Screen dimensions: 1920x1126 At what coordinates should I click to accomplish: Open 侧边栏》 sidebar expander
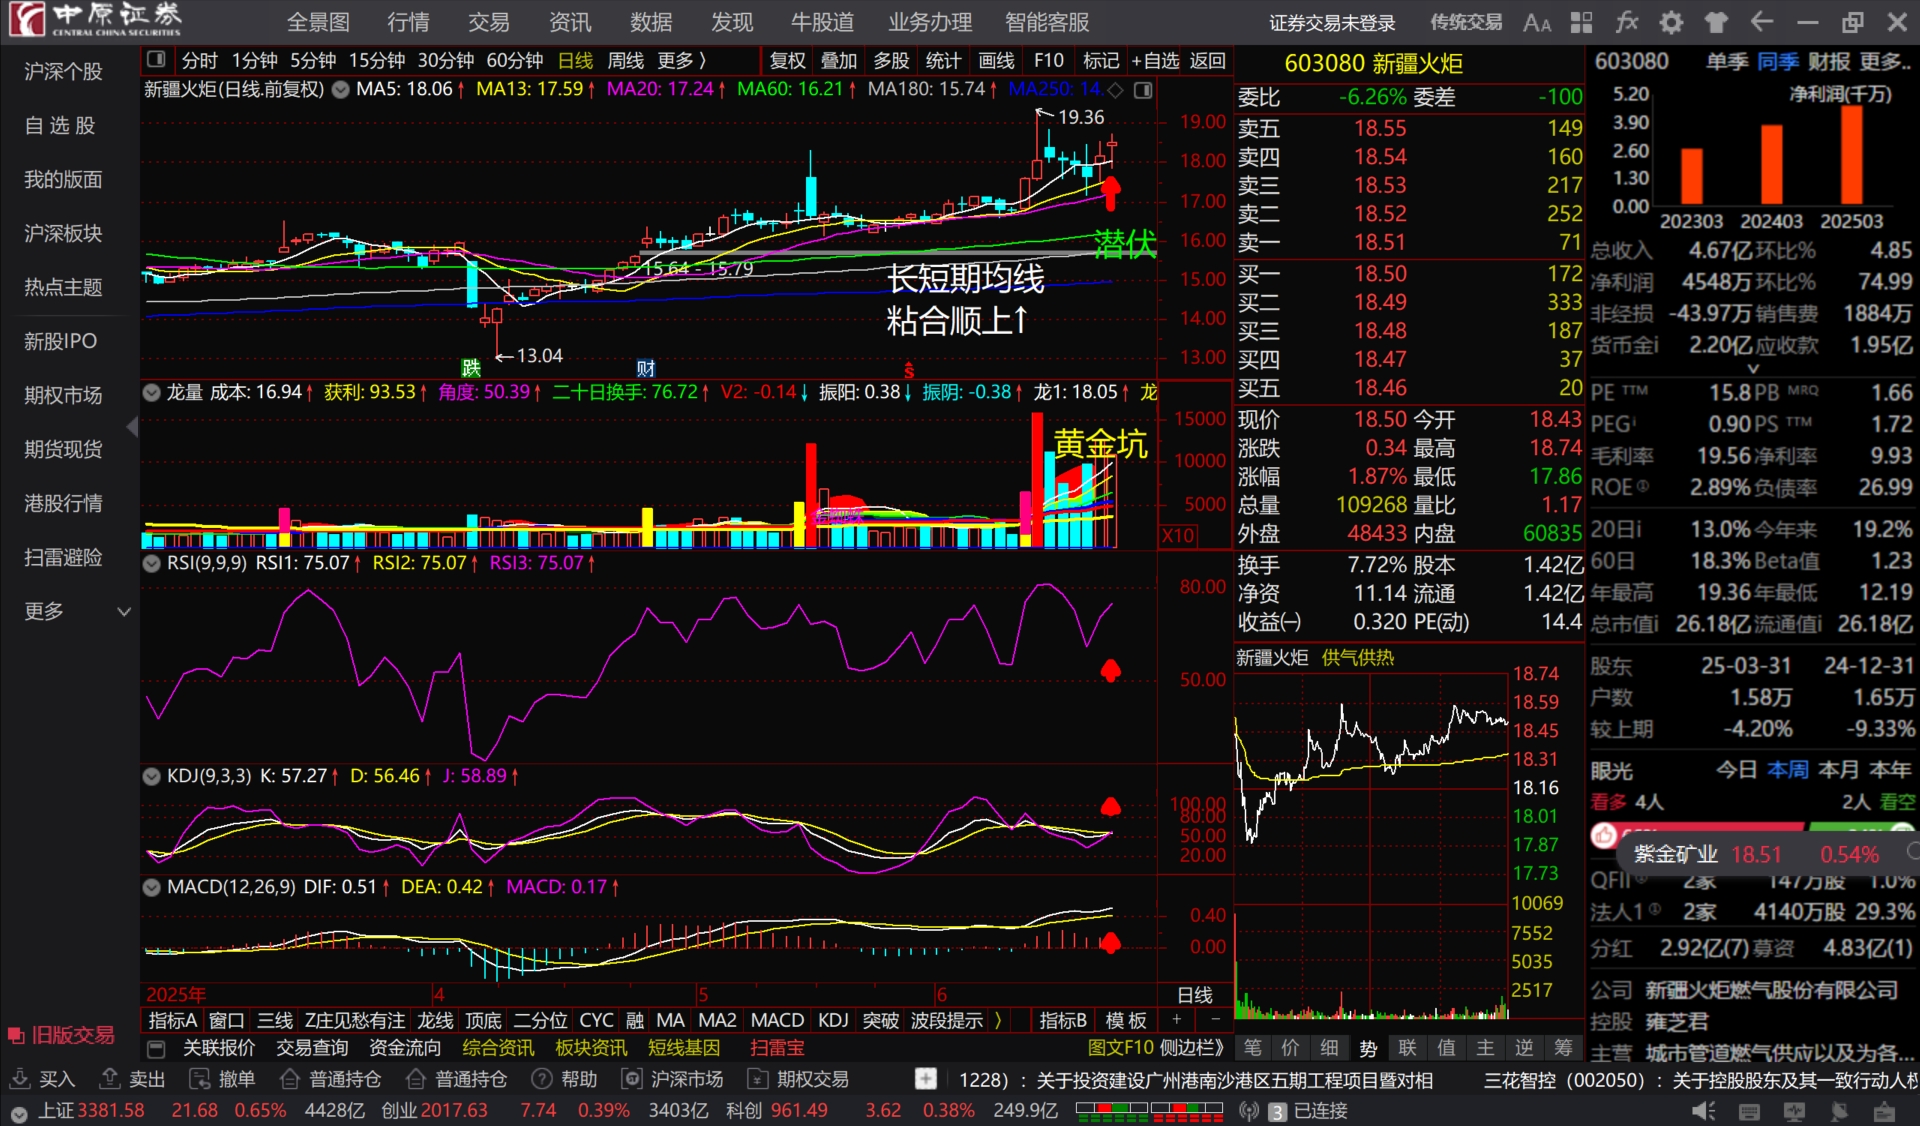(x=1192, y=1048)
